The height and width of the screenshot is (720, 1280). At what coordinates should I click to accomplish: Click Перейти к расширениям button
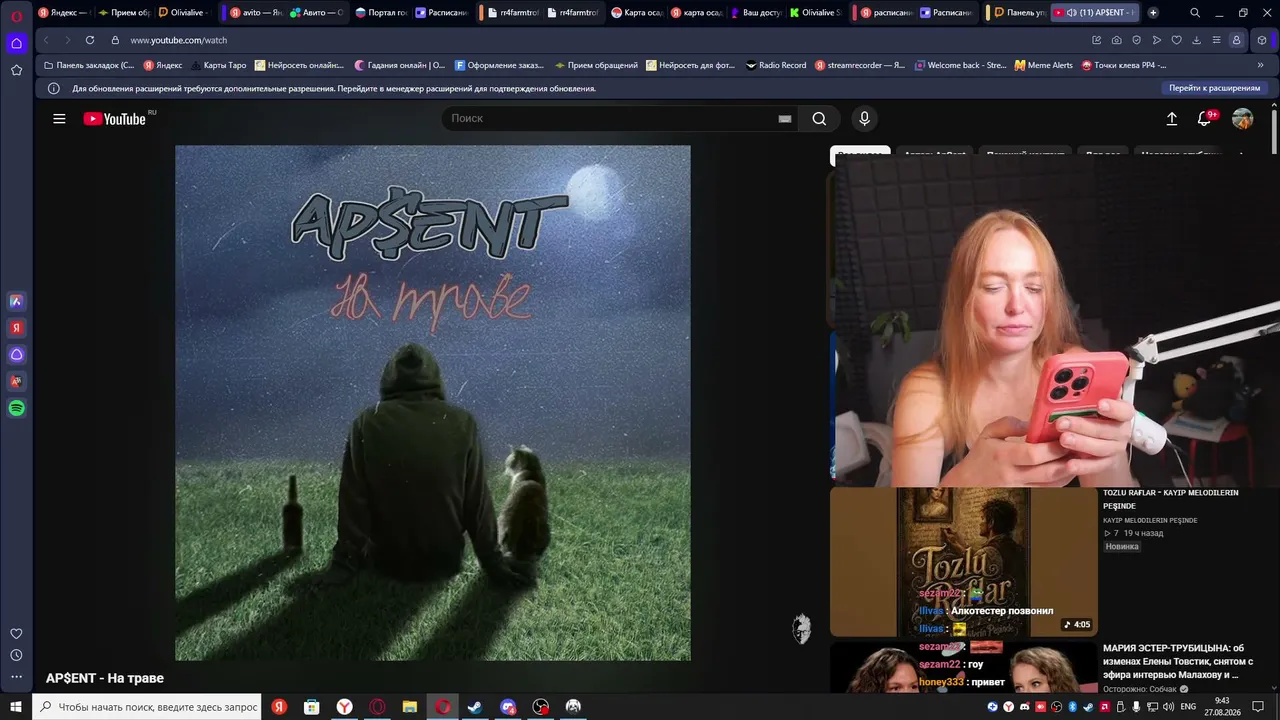point(1214,88)
